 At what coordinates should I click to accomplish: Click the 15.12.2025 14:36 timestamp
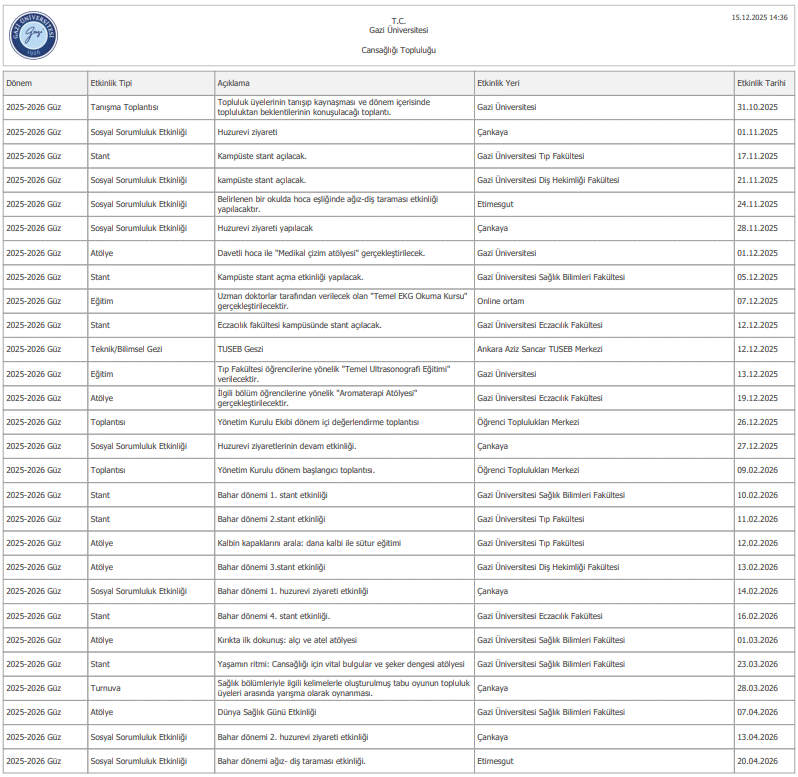pos(758,17)
